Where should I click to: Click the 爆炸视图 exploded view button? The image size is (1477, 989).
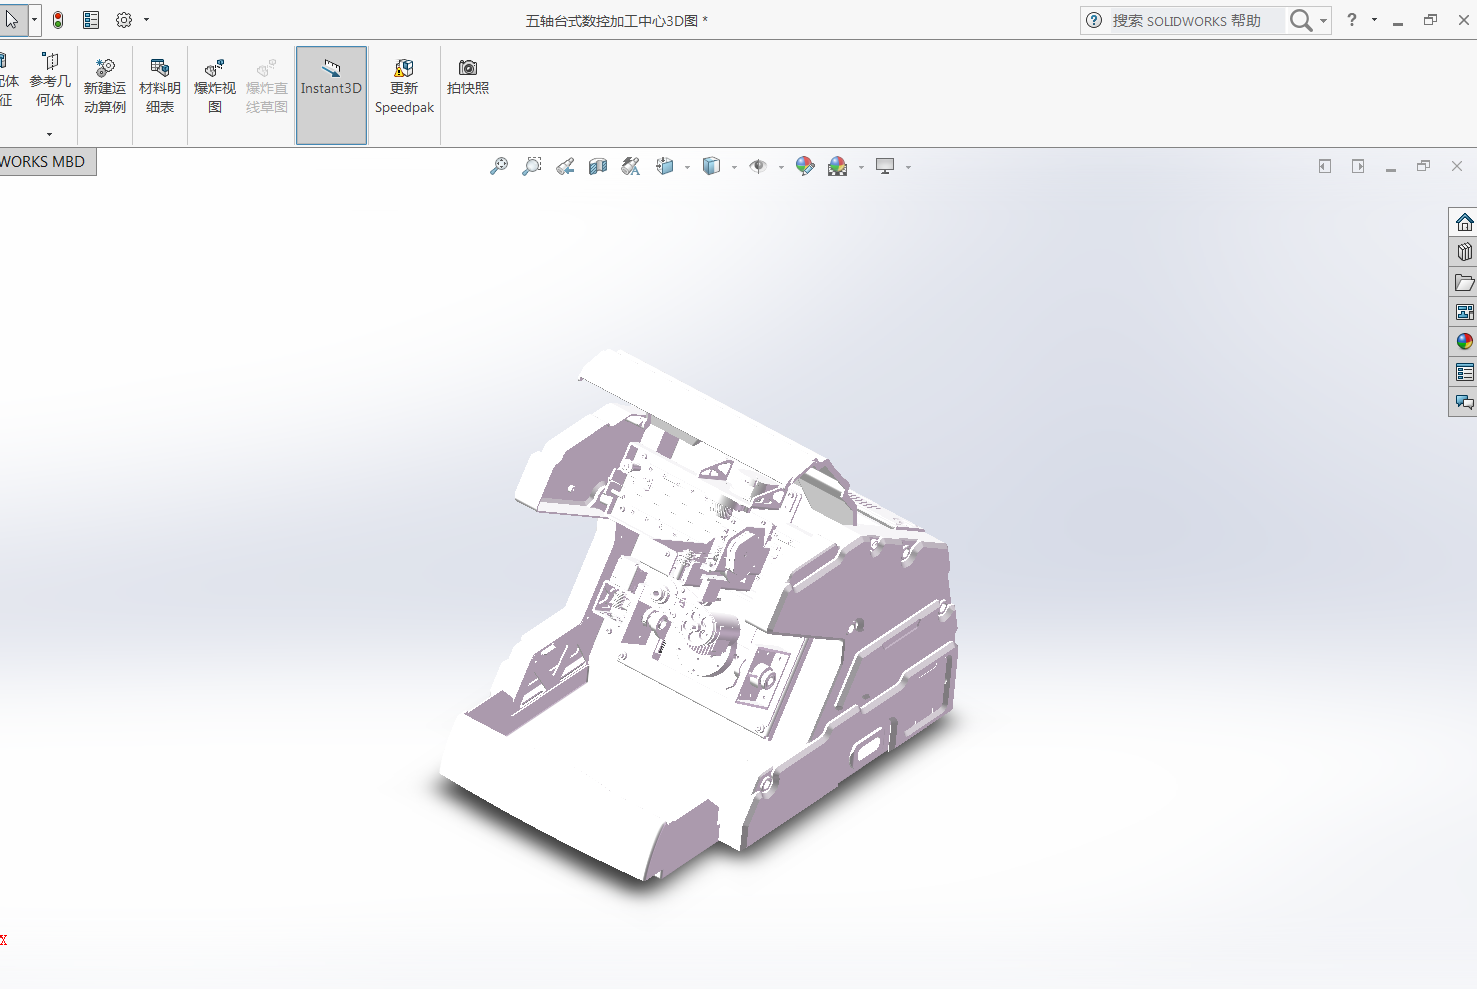pos(215,87)
